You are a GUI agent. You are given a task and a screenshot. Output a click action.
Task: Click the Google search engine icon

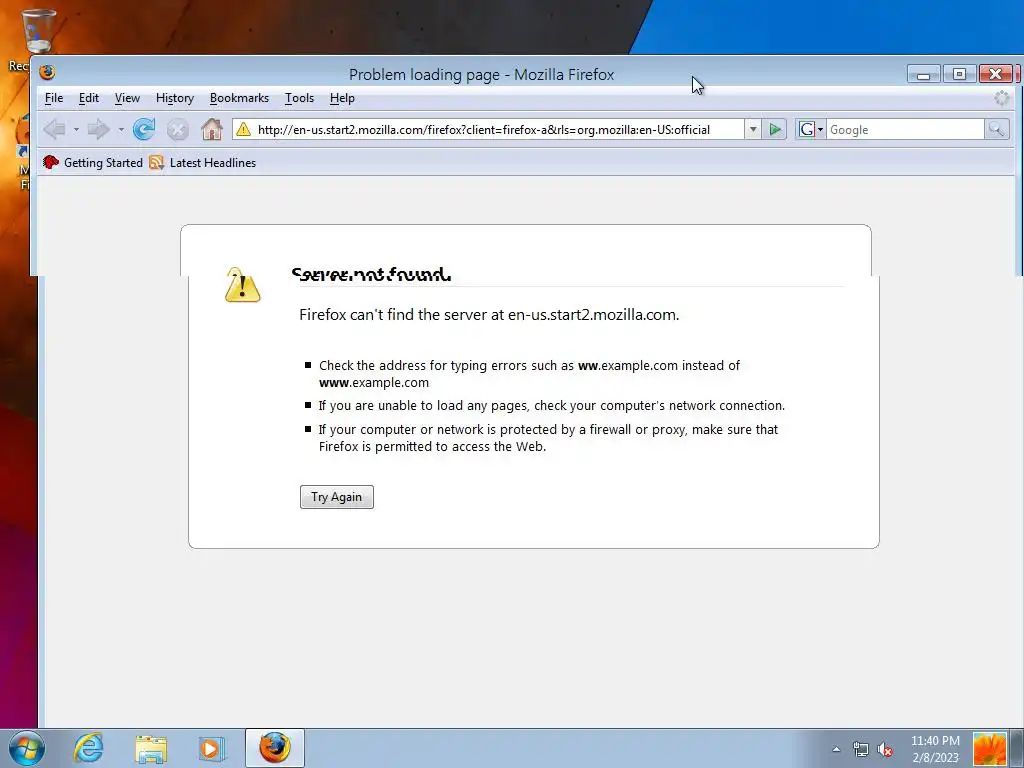(x=807, y=129)
